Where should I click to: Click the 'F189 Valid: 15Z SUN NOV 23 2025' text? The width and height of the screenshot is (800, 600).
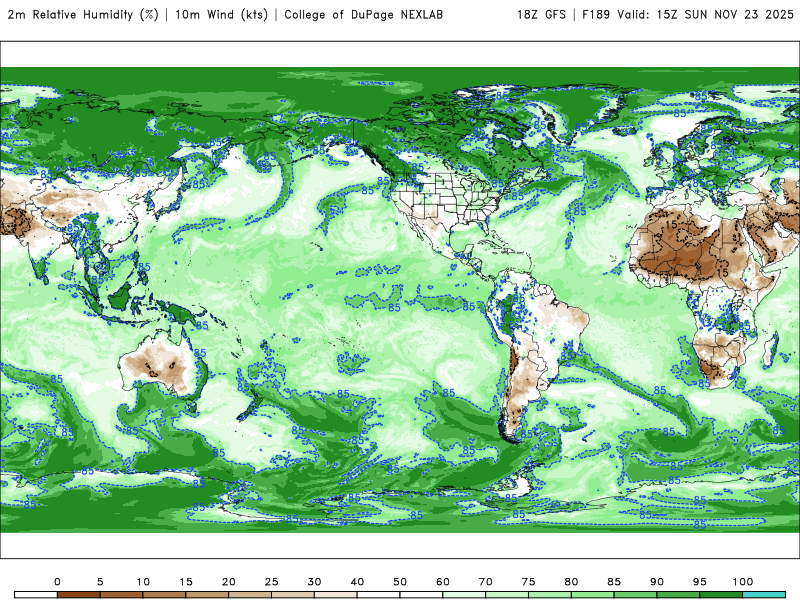click(x=688, y=15)
